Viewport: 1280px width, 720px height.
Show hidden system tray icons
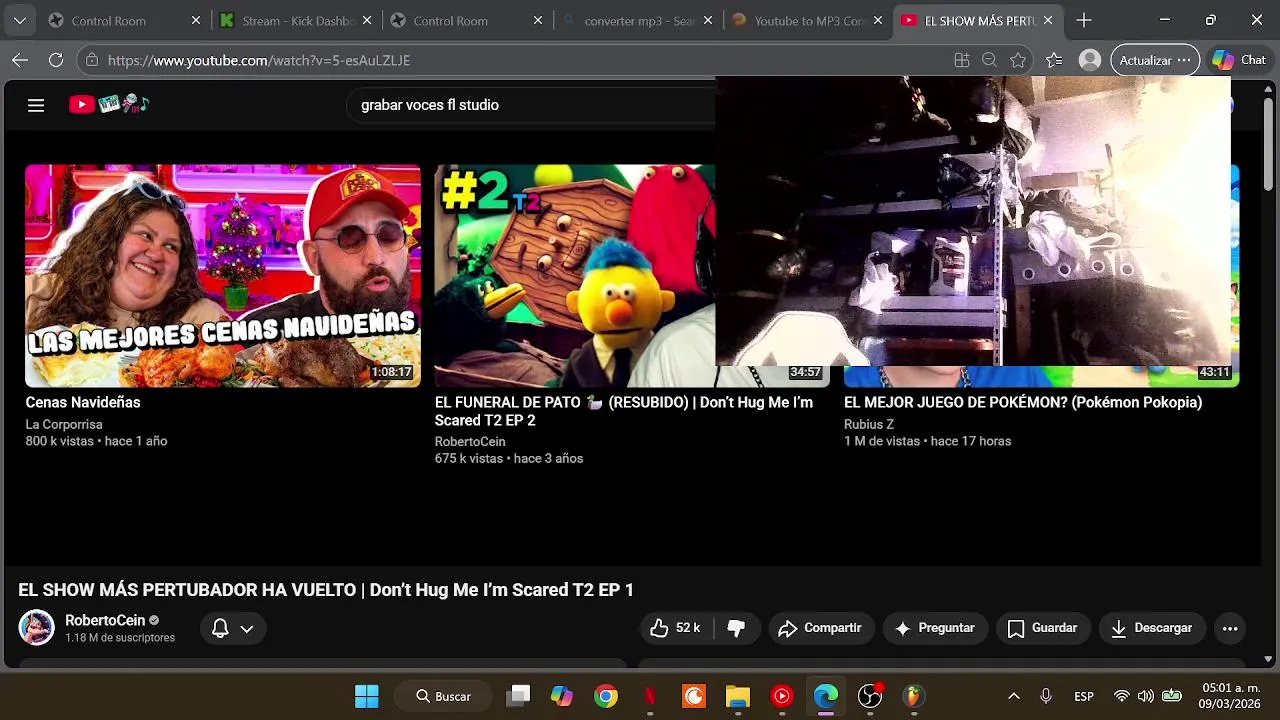point(1013,696)
